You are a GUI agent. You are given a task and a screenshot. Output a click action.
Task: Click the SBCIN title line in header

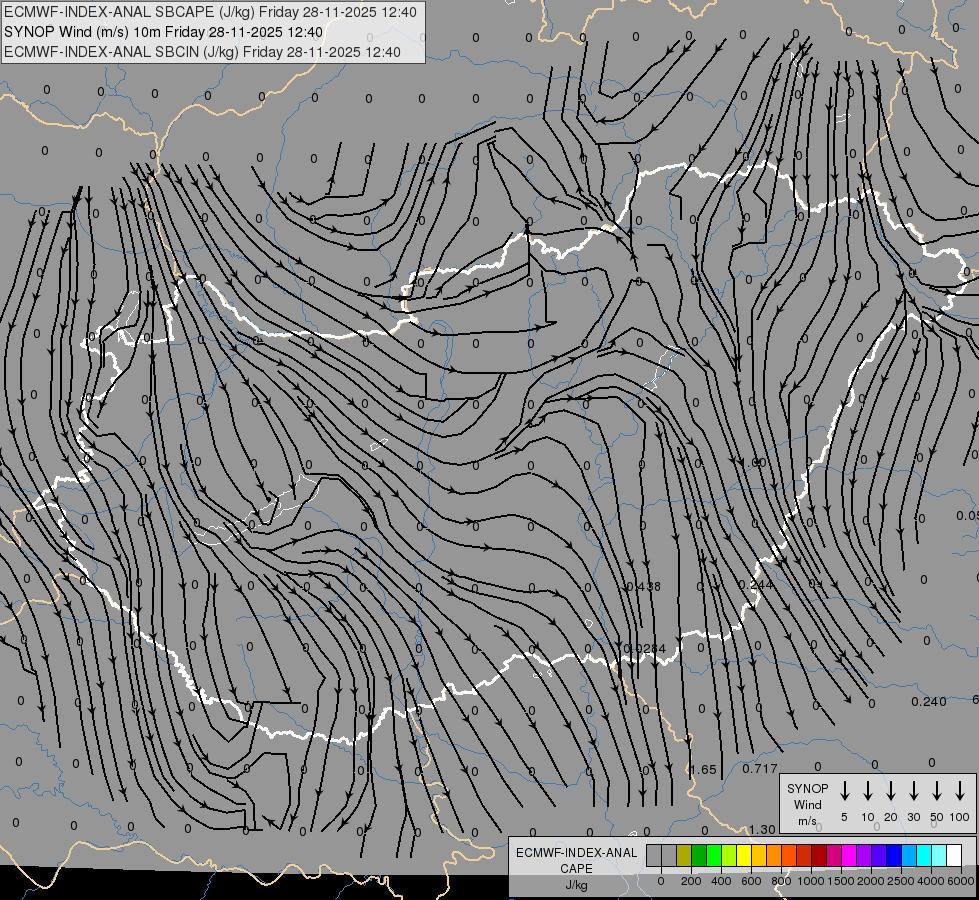point(202,52)
